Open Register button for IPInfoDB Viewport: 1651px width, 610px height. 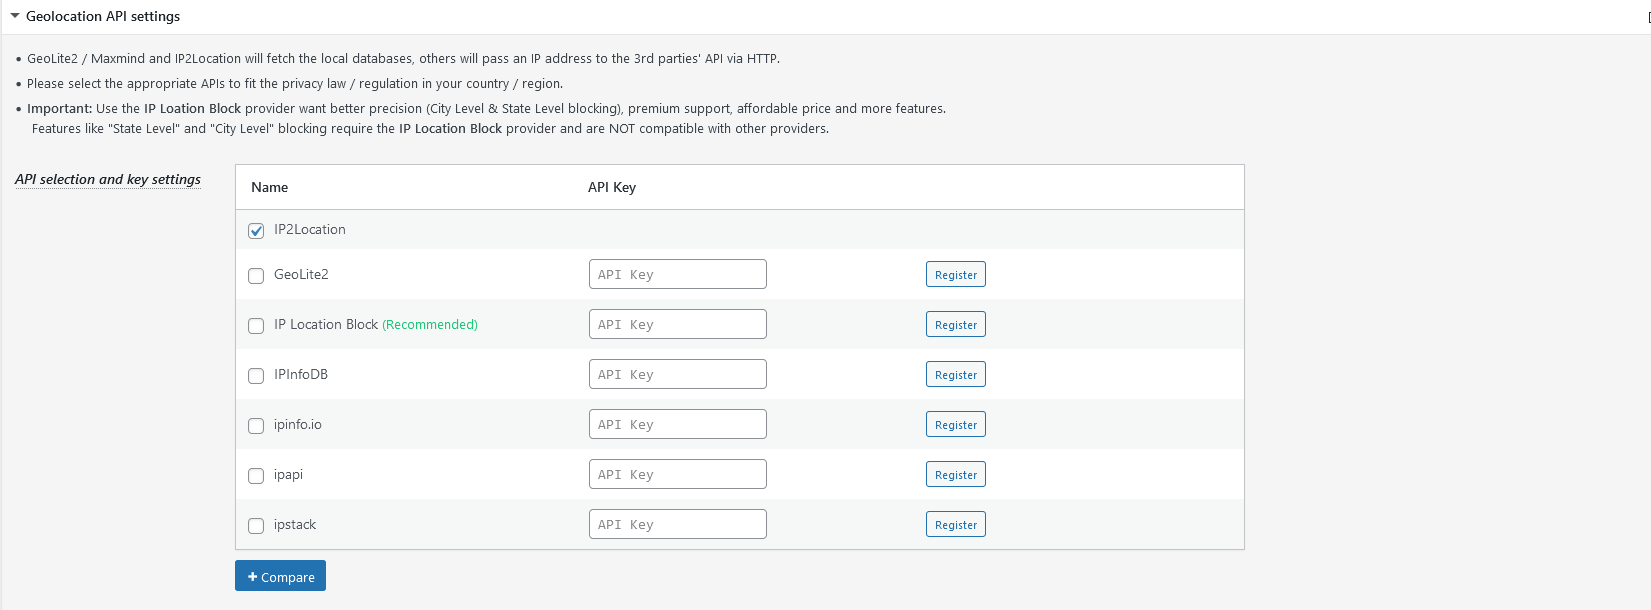956,374
